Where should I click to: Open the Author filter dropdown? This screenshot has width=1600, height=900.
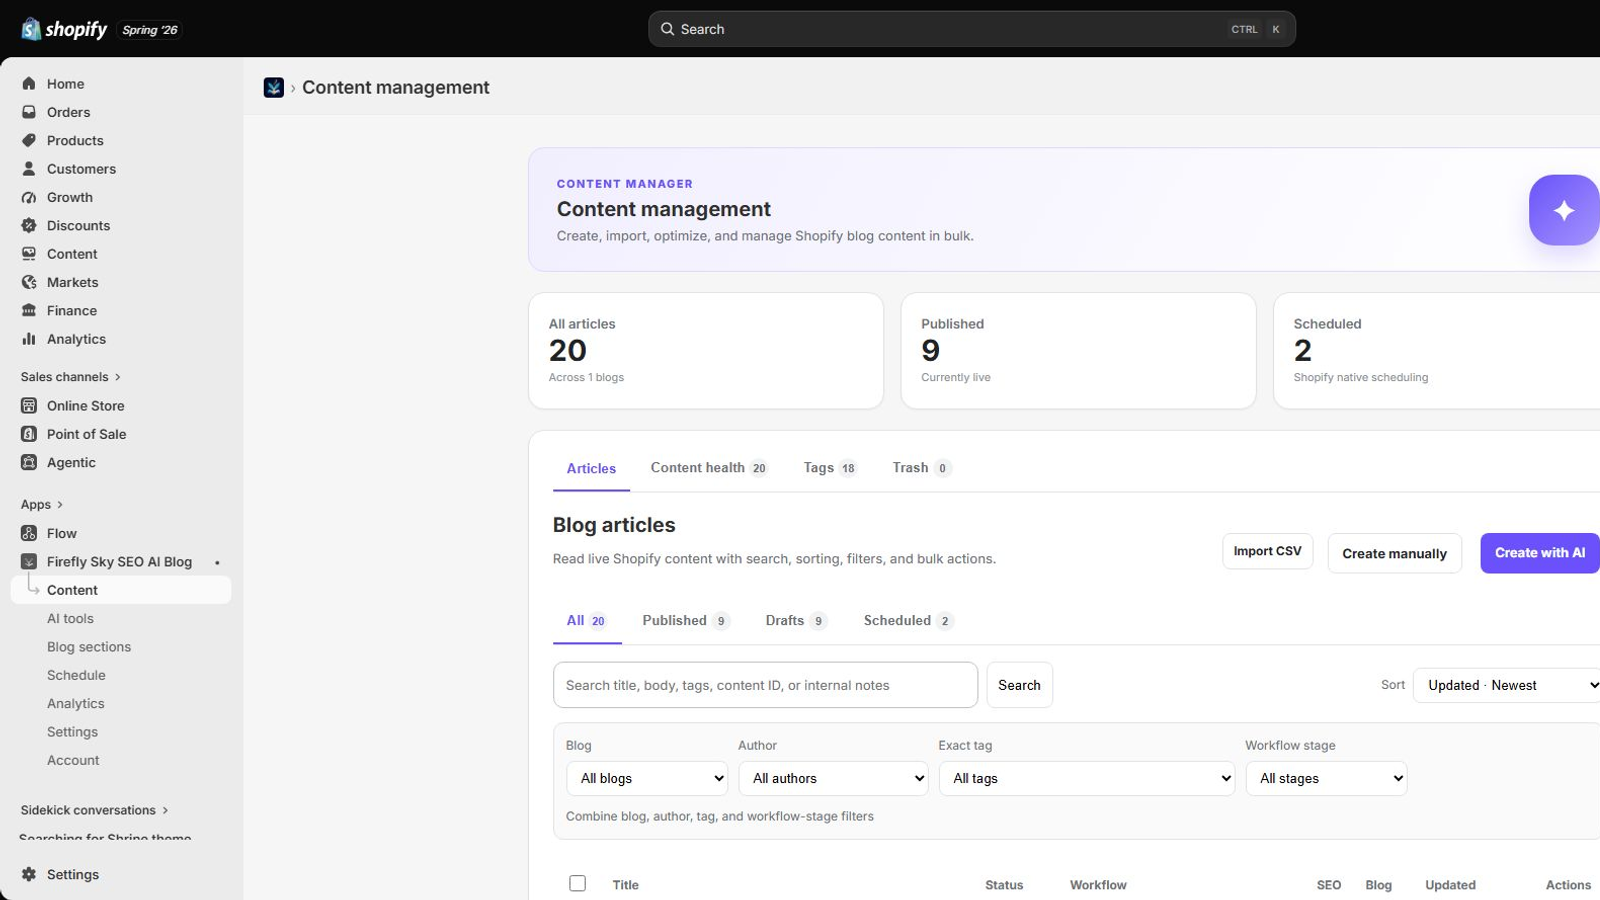(x=834, y=778)
